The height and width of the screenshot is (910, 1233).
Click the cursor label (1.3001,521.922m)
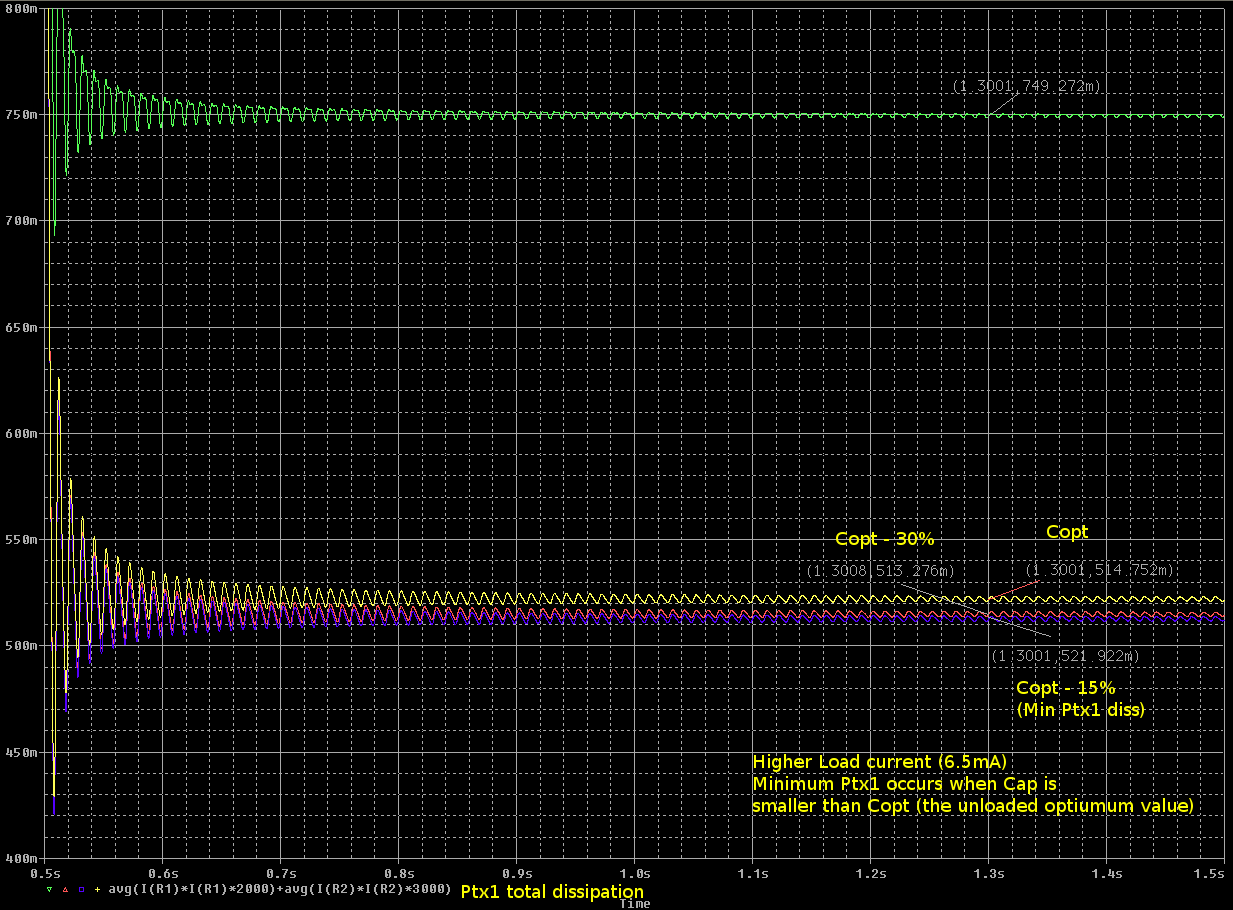tap(1064, 656)
